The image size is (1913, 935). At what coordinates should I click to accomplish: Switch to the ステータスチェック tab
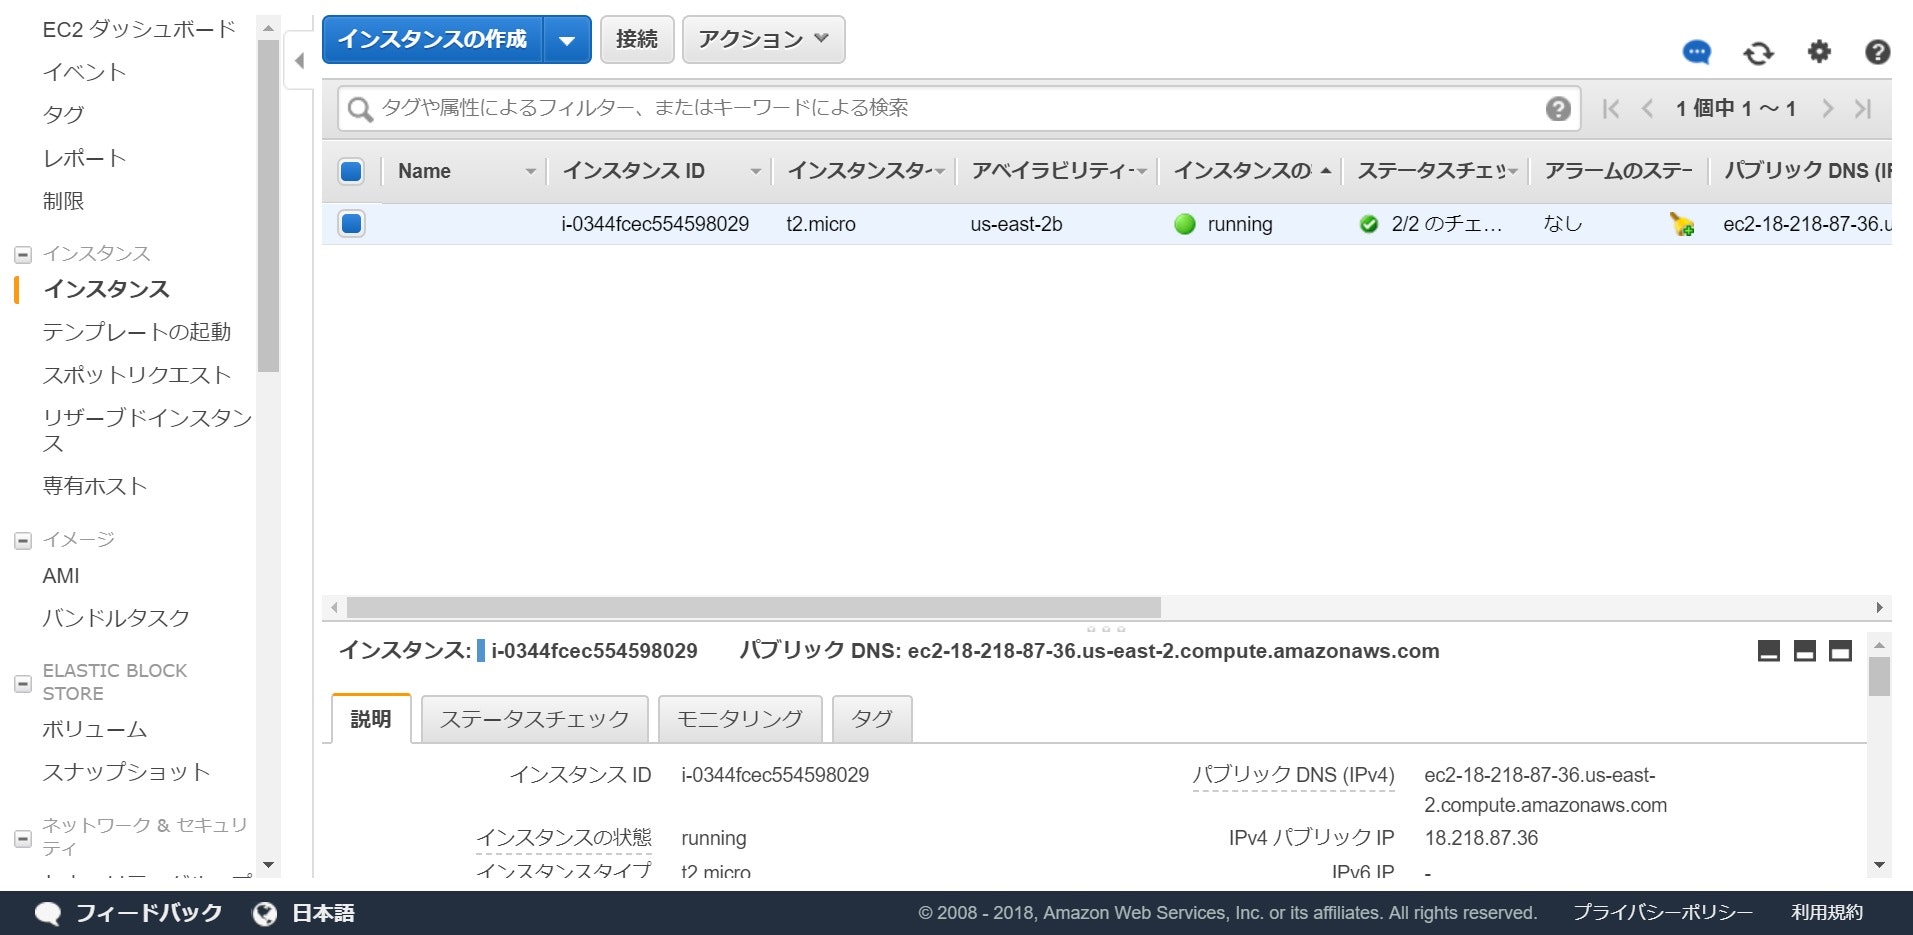click(x=535, y=719)
